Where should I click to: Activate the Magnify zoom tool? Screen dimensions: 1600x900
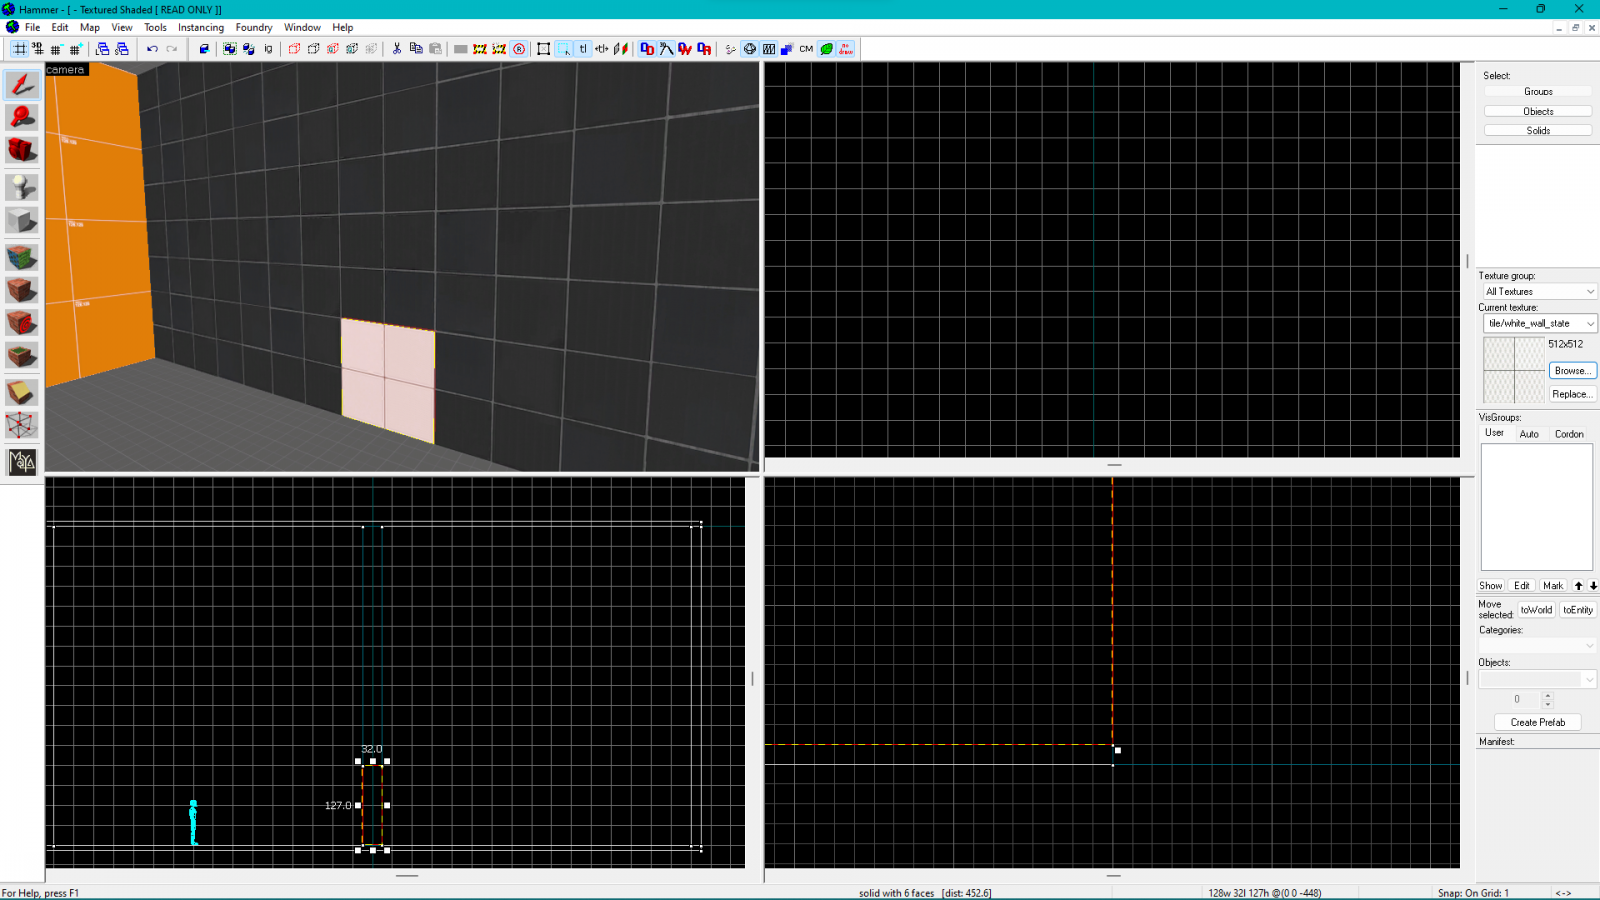tap(22, 118)
